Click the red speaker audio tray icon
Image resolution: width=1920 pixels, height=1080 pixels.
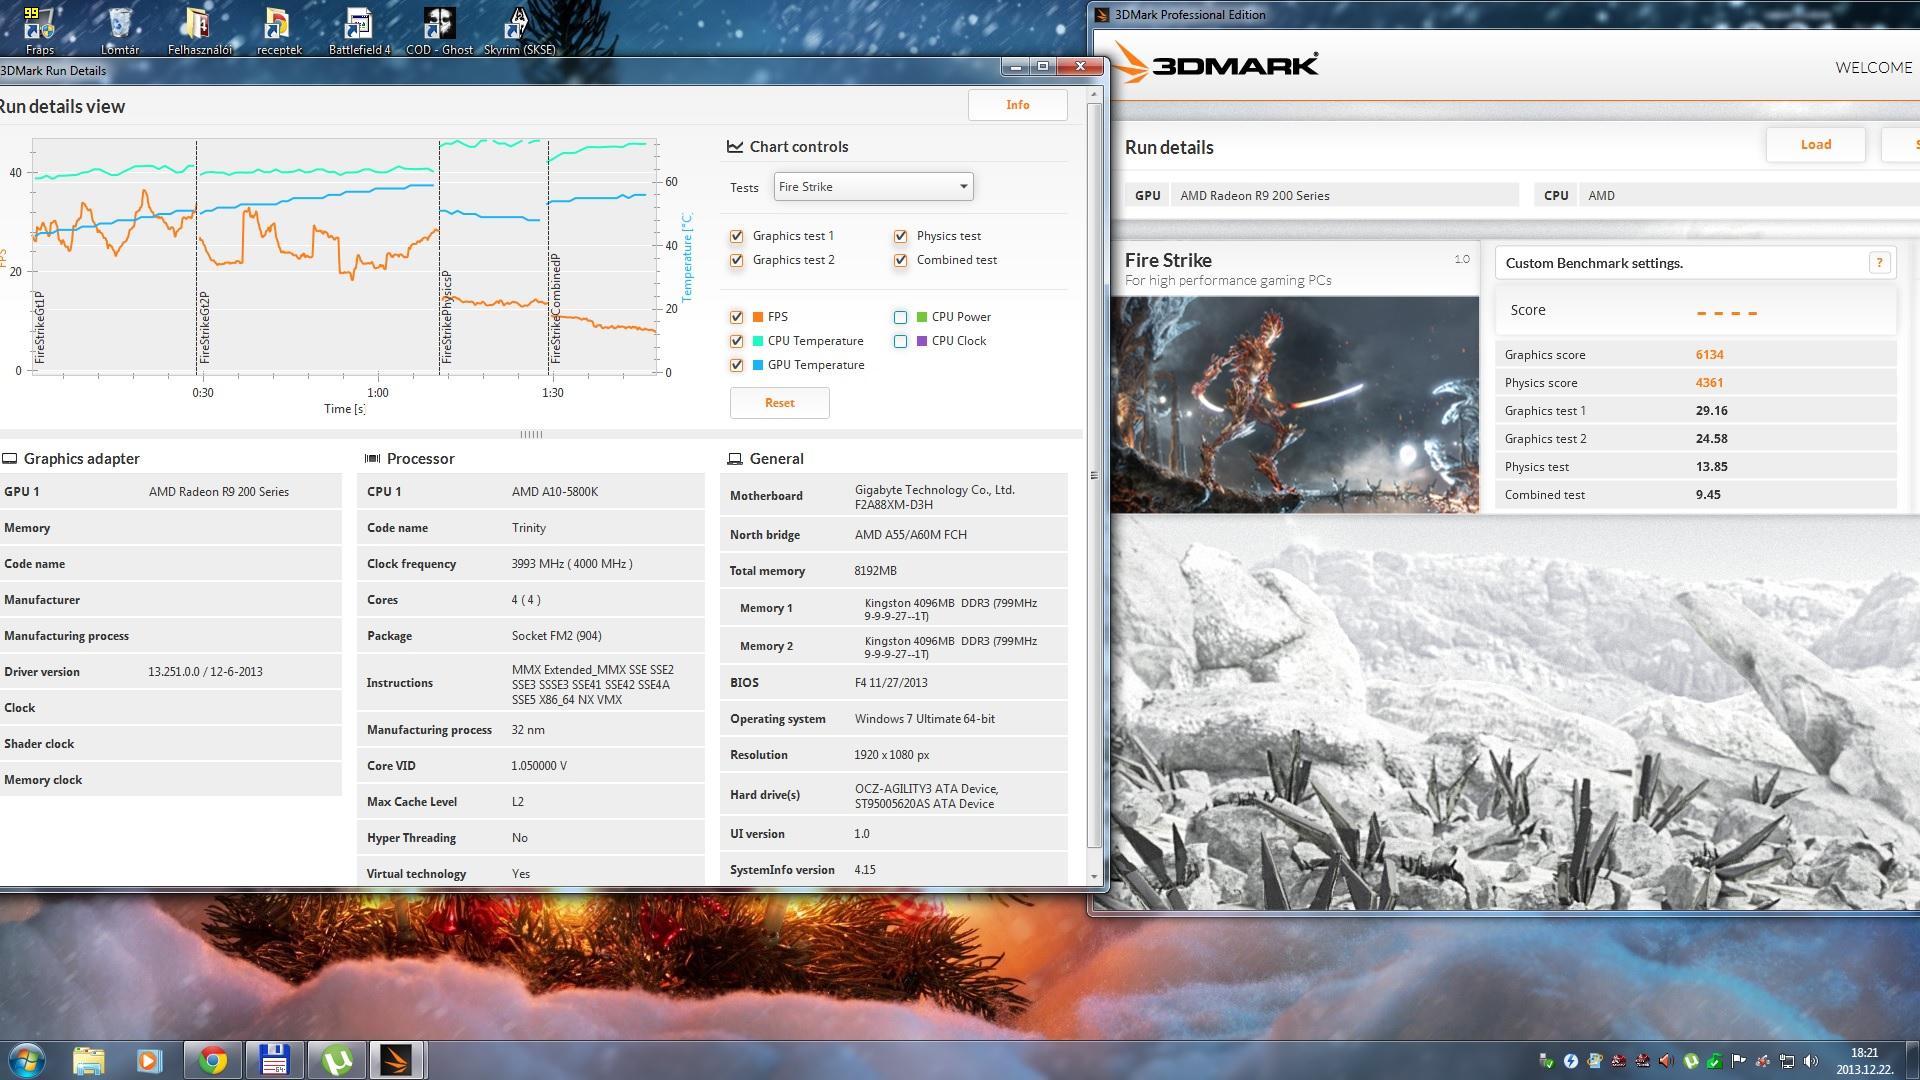click(x=1666, y=1061)
